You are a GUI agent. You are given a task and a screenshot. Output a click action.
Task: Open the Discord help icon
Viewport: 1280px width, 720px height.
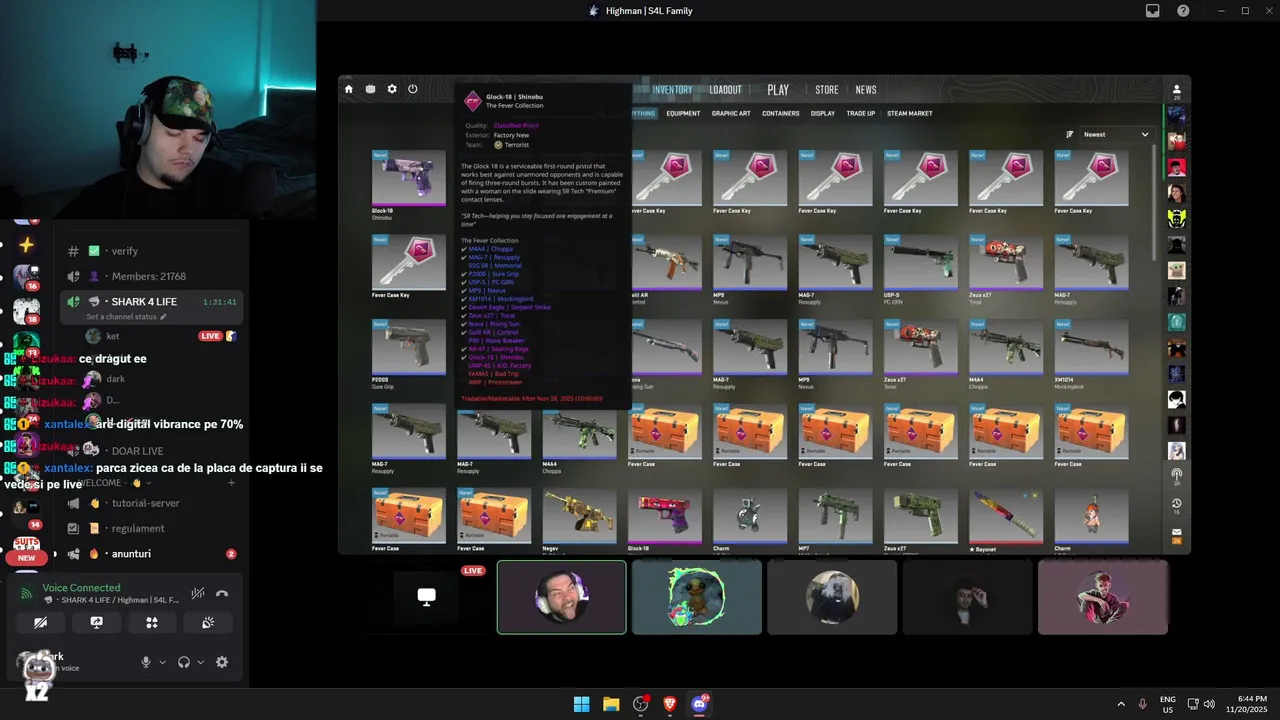click(1183, 11)
